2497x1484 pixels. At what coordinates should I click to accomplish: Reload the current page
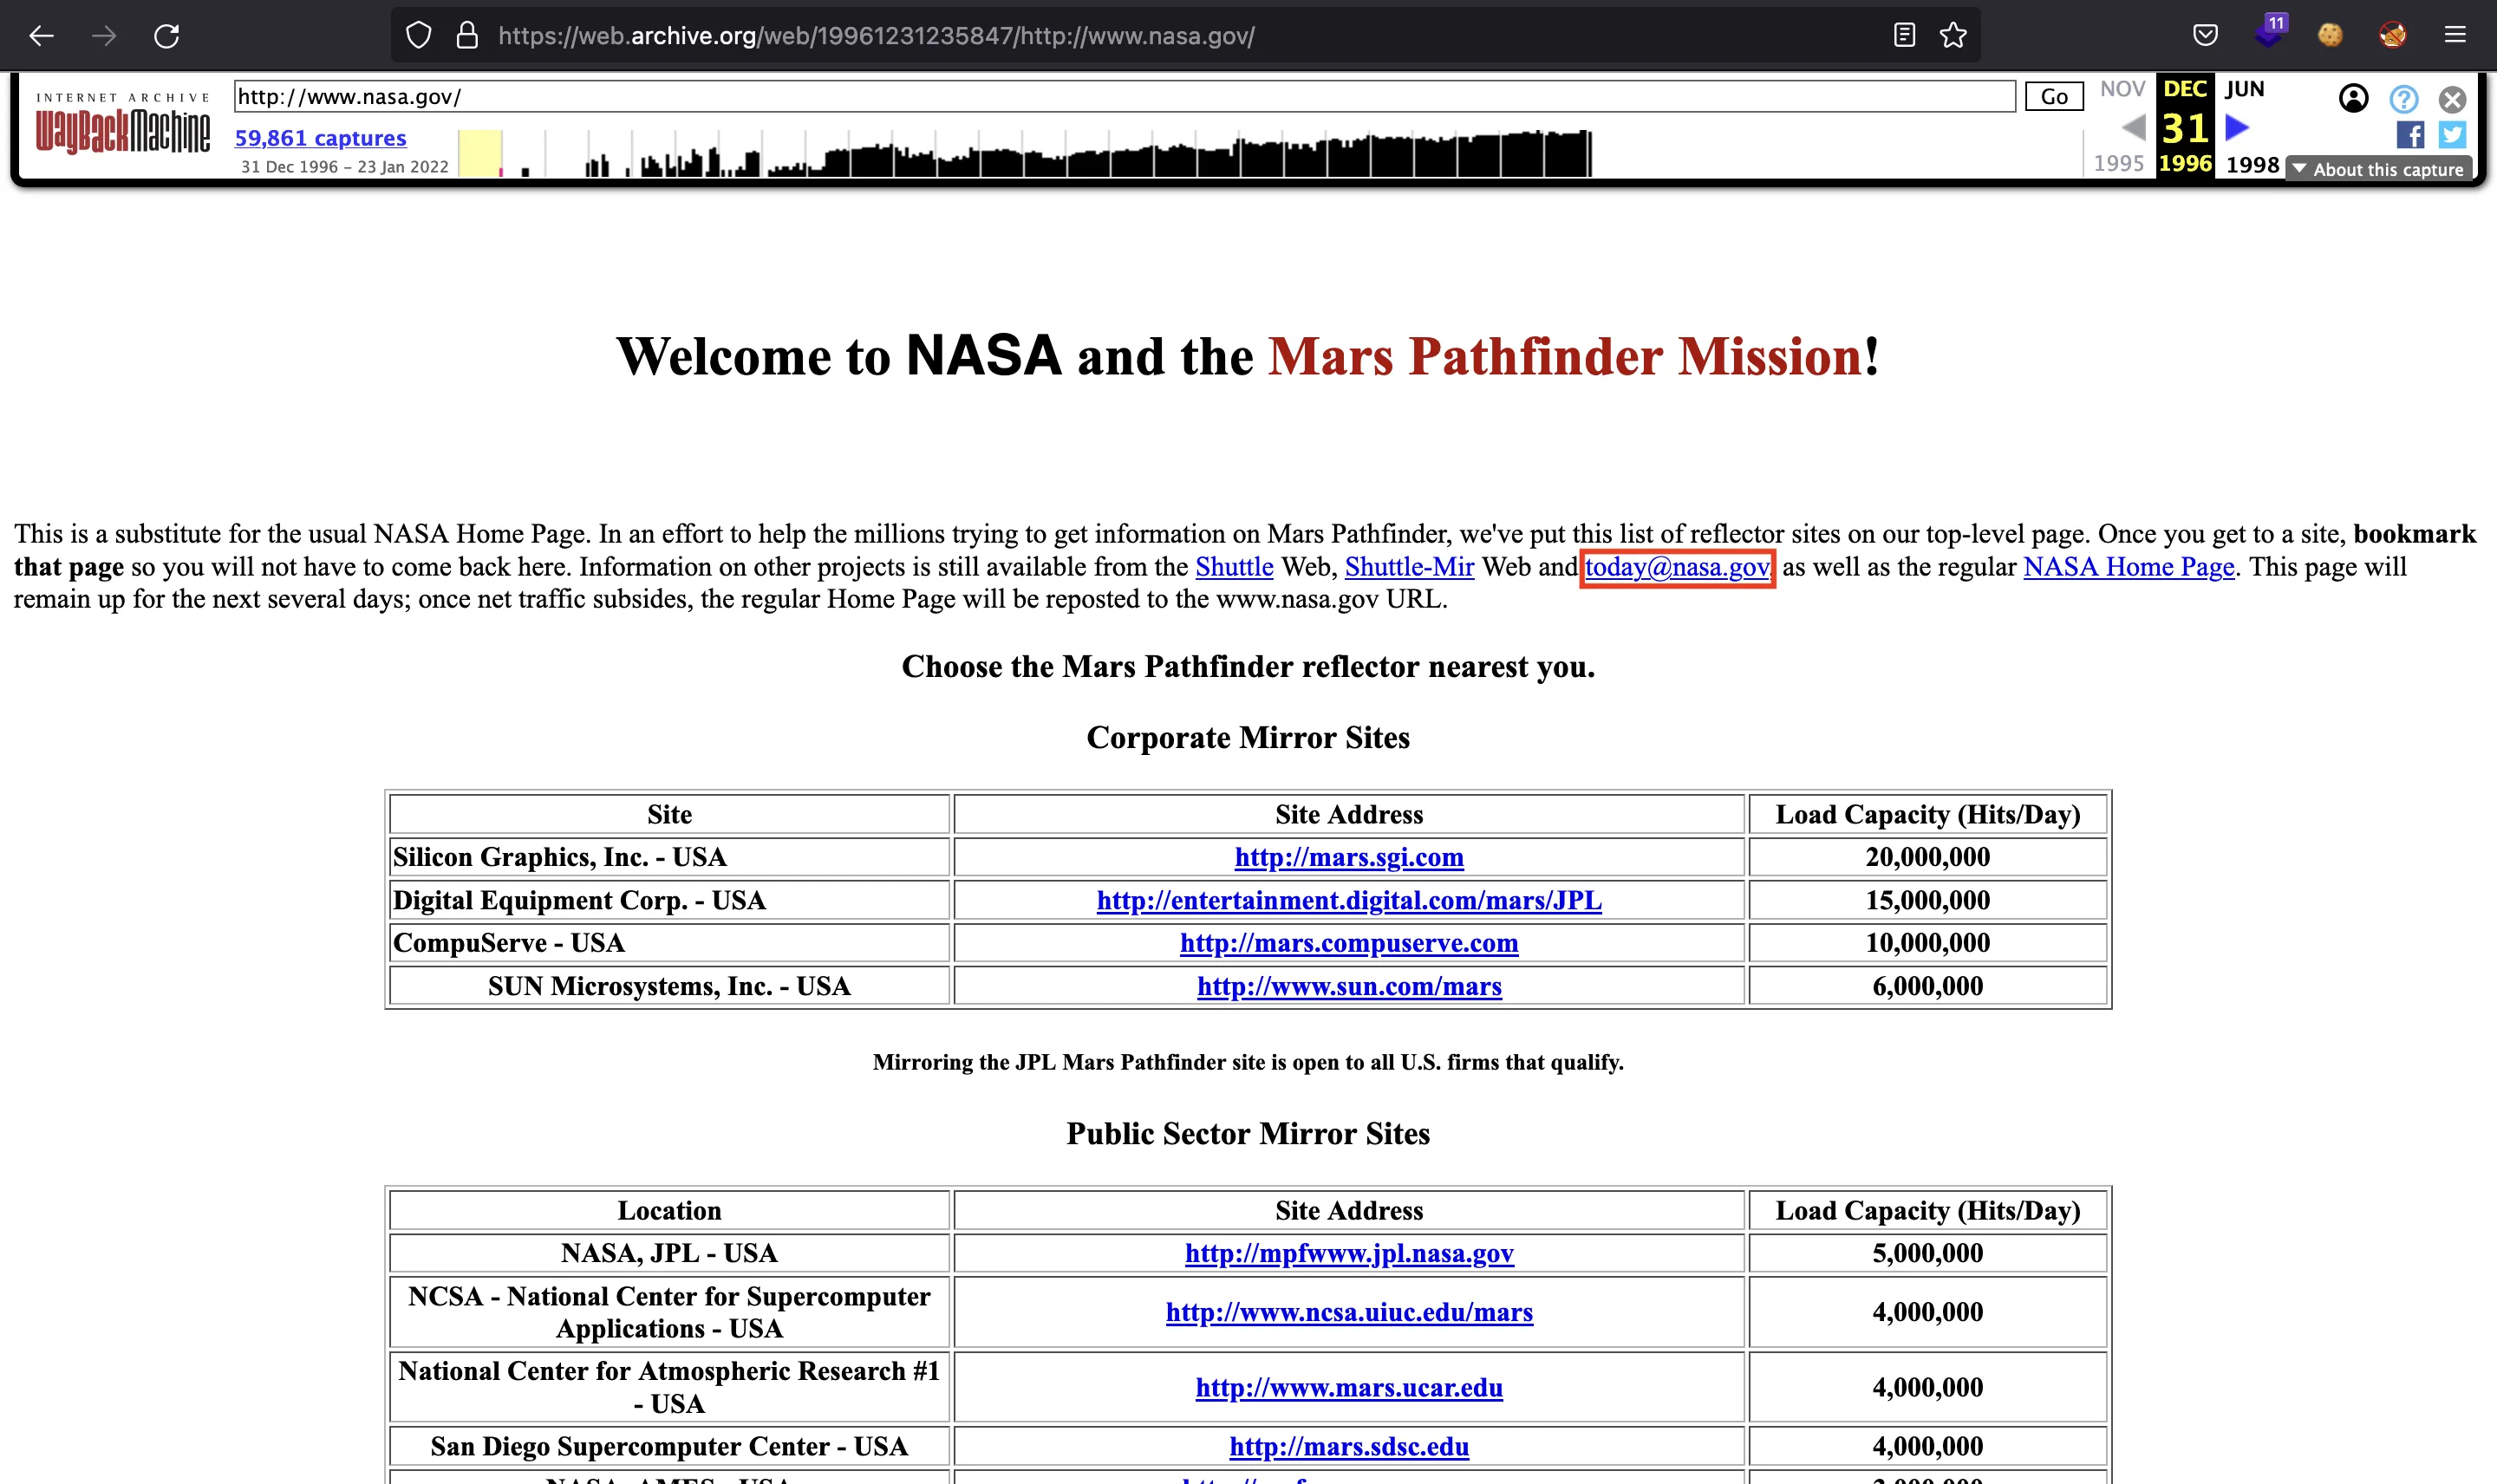tap(166, 36)
